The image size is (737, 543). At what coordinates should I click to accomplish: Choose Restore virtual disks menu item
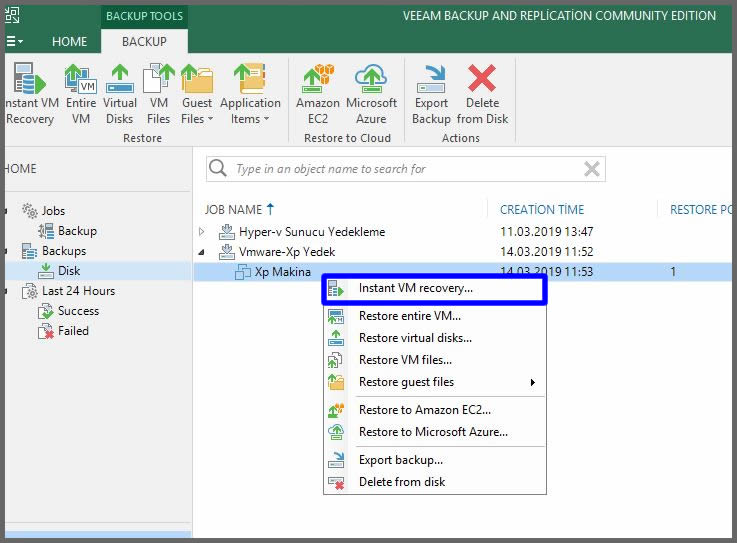coord(434,338)
